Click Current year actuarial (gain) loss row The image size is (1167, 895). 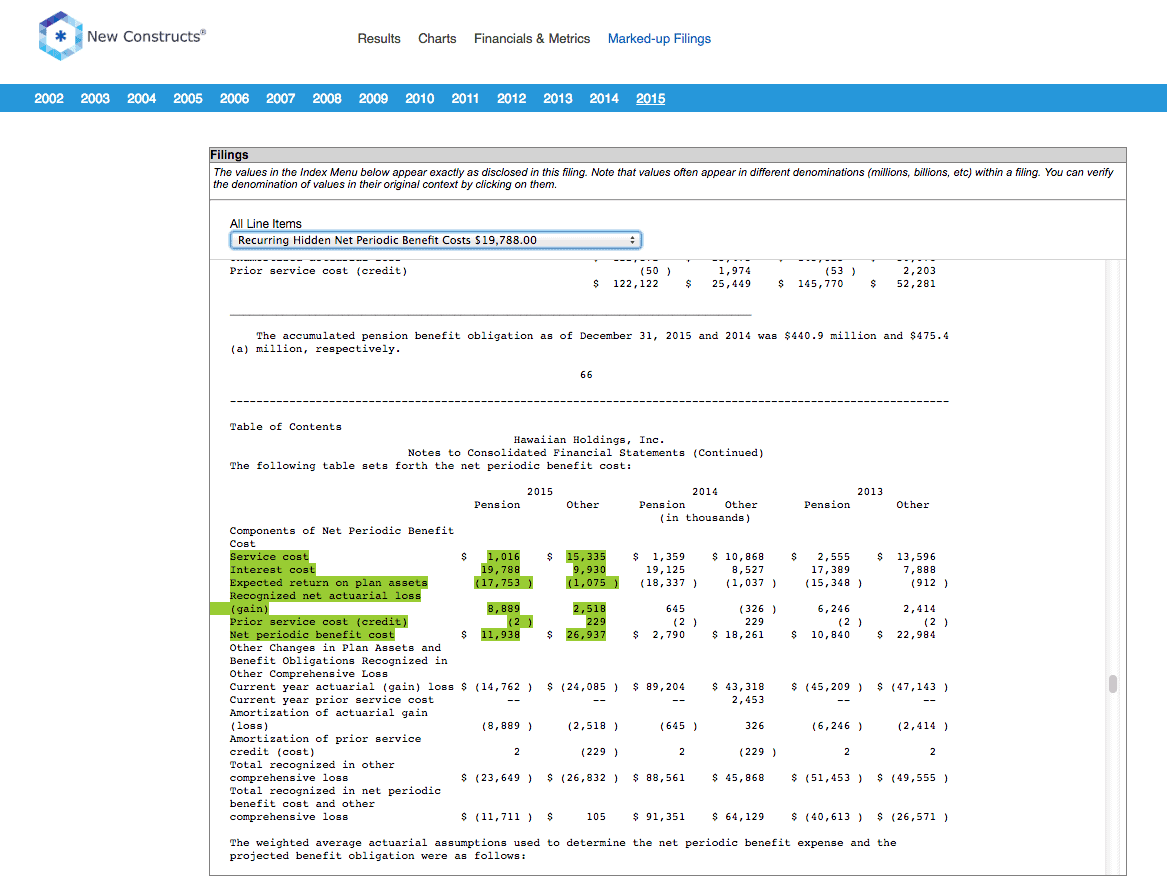[588, 687]
